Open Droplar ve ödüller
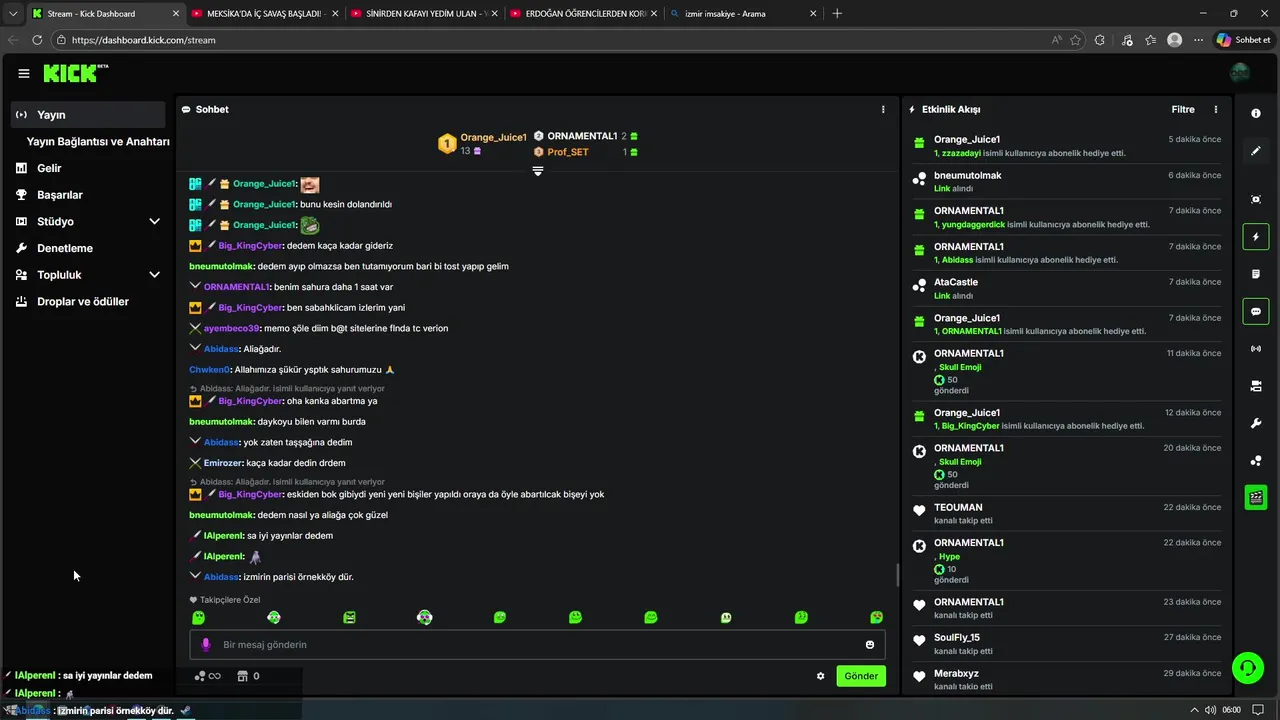Image resolution: width=1280 pixels, height=720 pixels. [82, 301]
